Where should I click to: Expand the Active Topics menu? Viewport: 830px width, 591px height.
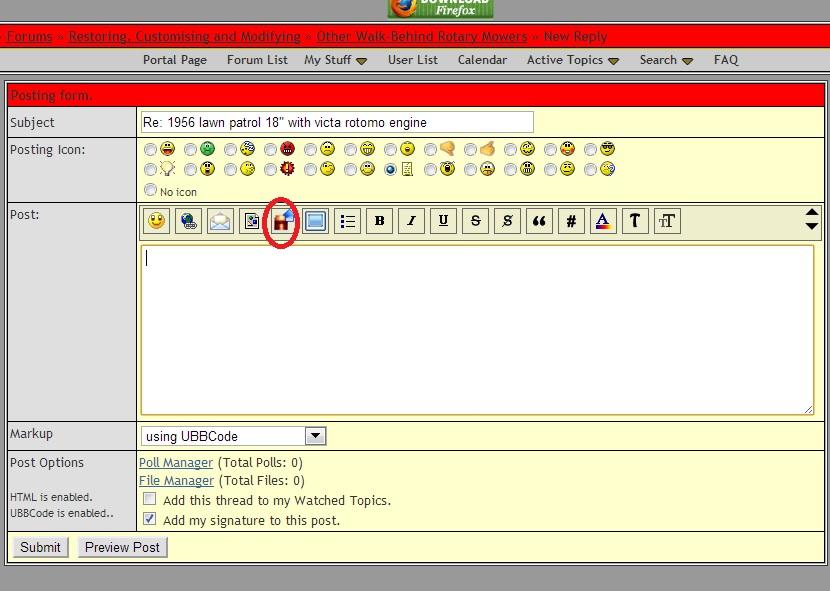572,60
